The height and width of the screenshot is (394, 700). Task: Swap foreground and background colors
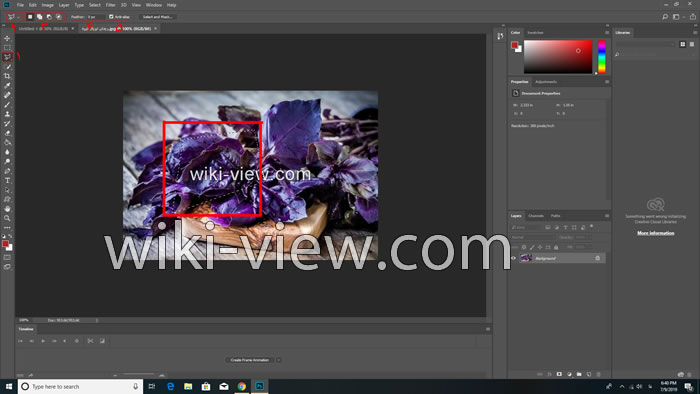[10, 236]
